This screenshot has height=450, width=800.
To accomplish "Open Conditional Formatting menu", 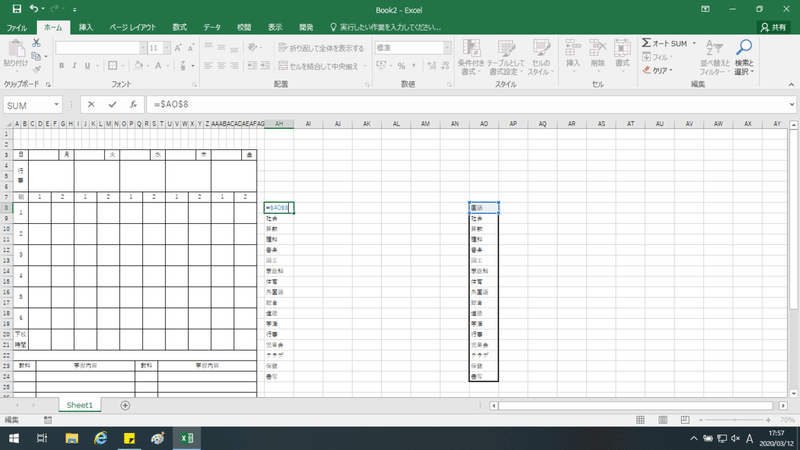I will [x=470, y=57].
